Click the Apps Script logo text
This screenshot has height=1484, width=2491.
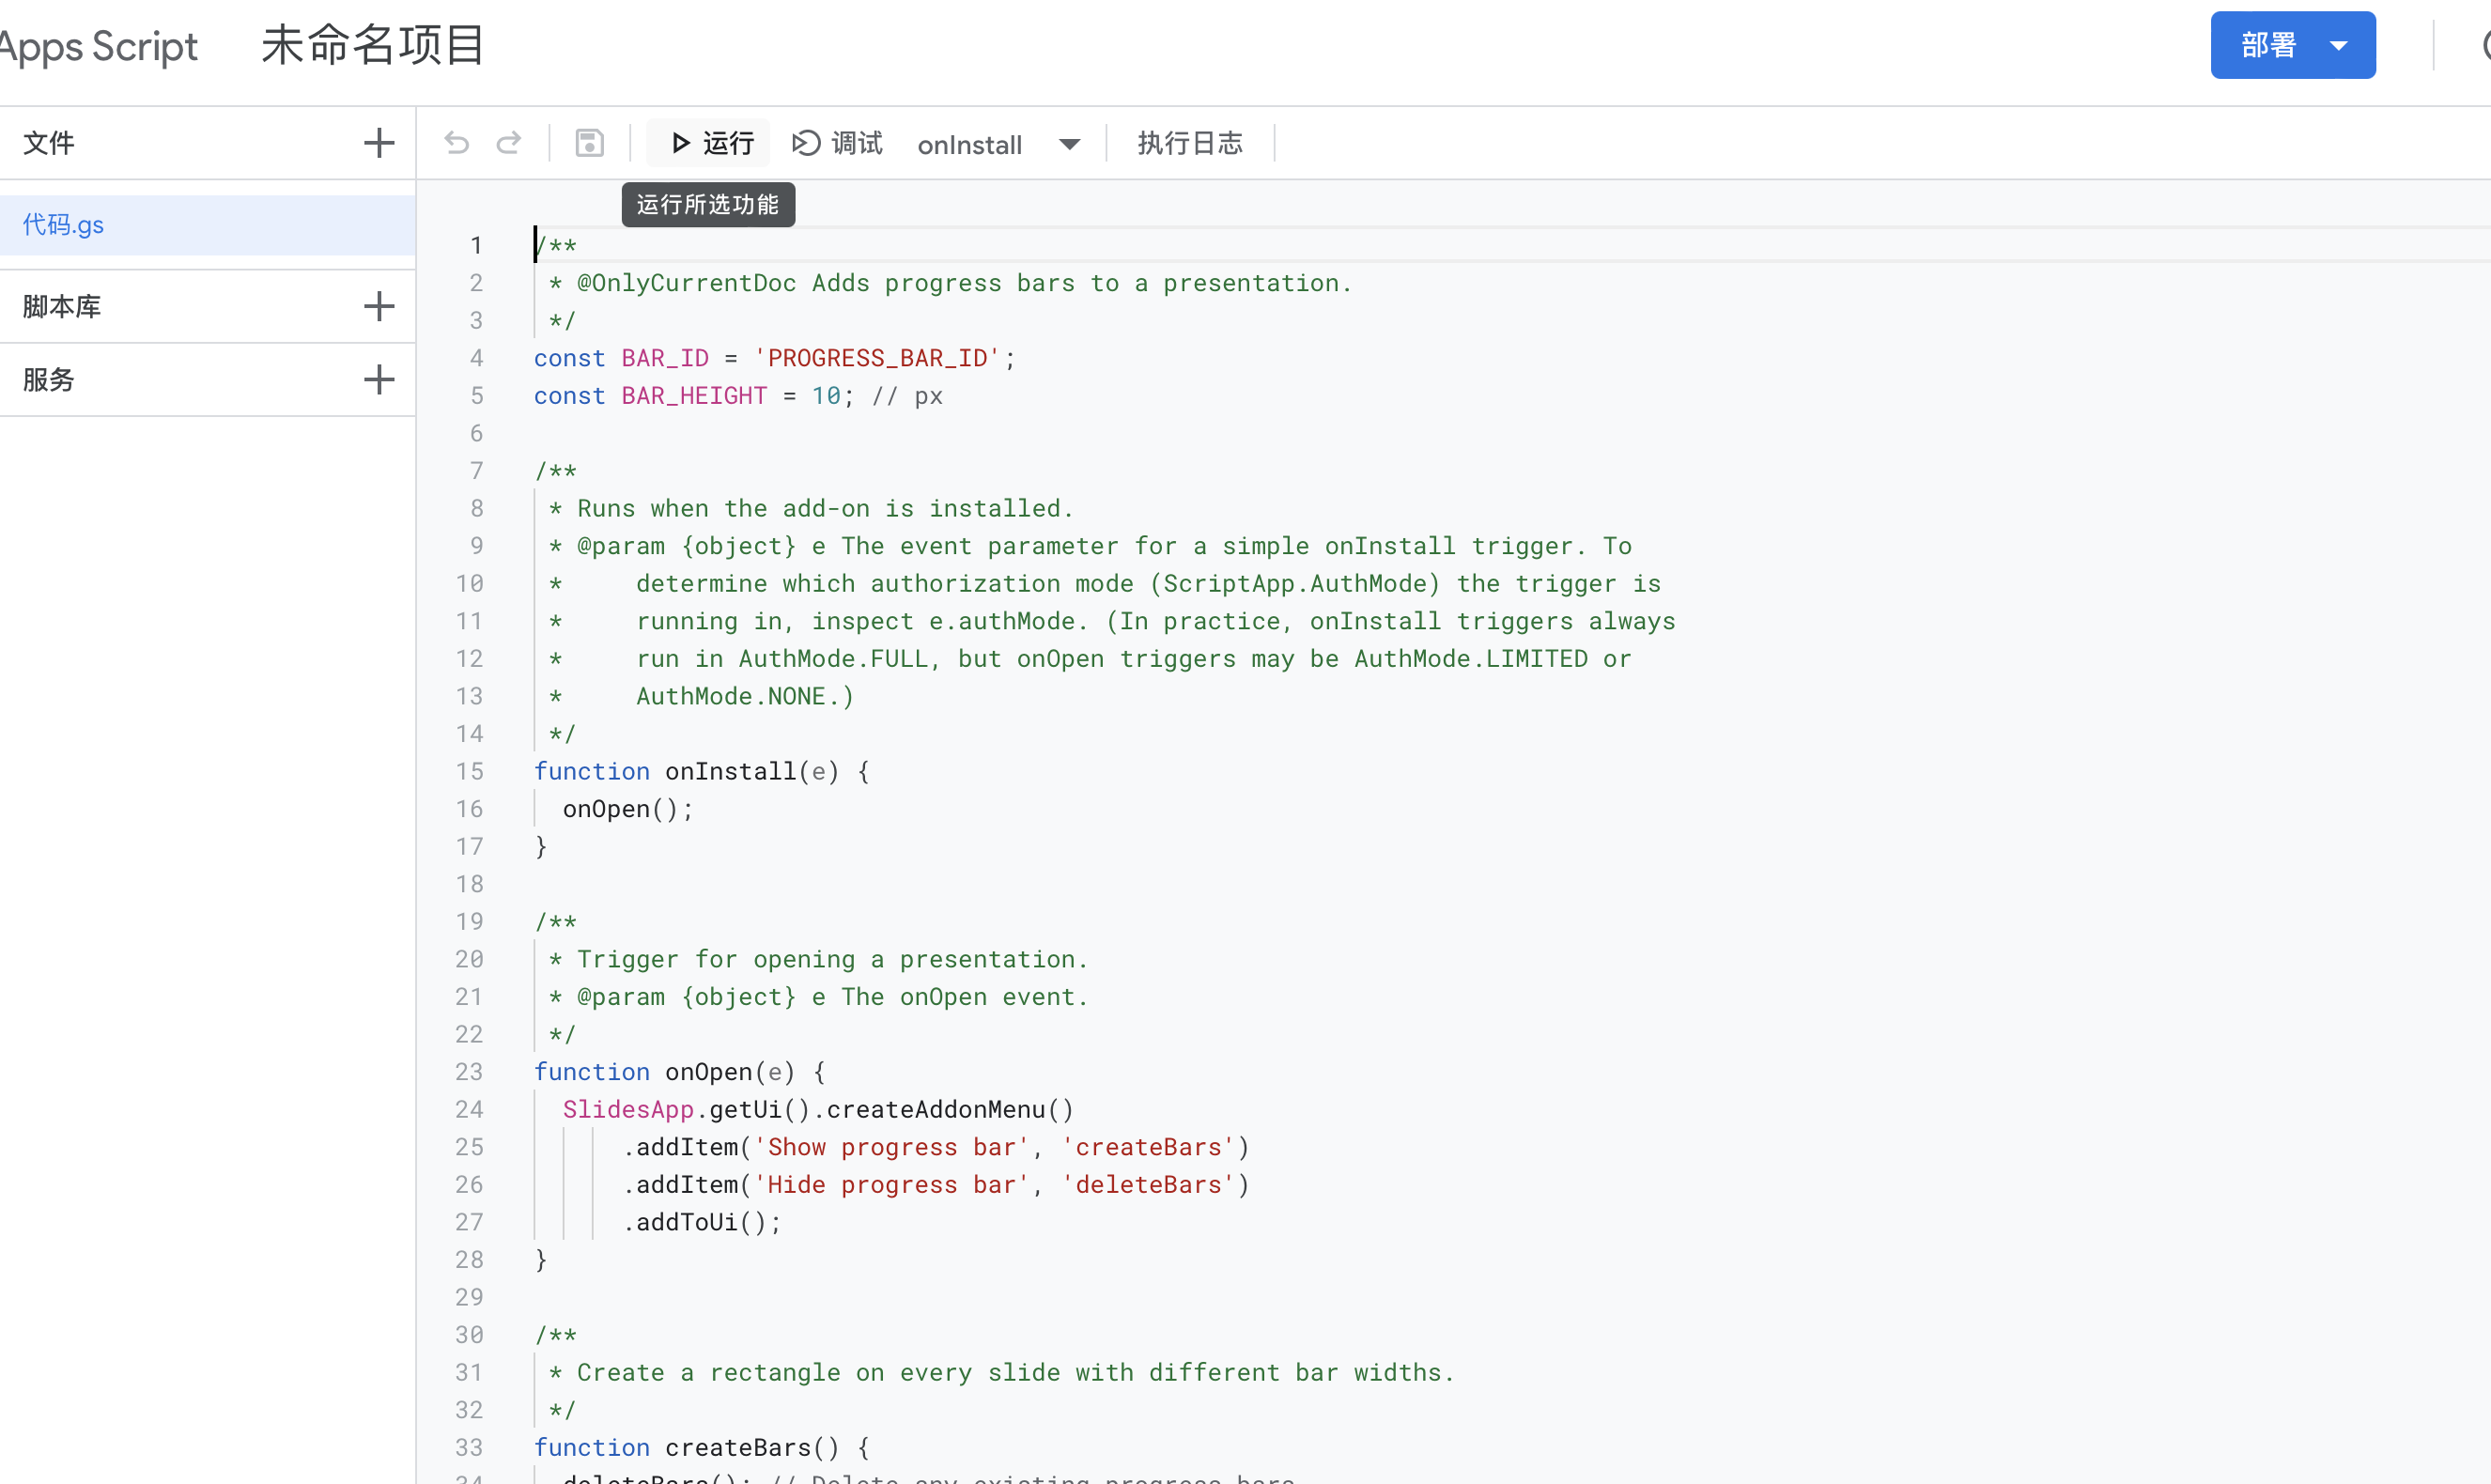(x=100, y=46)
